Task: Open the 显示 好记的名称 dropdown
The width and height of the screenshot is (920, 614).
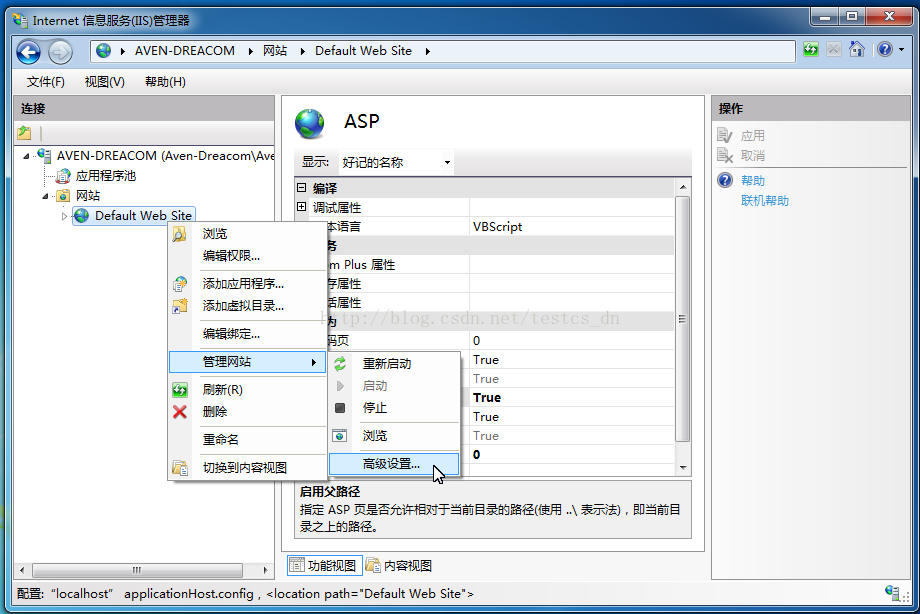Action: (x=395, y=163)
